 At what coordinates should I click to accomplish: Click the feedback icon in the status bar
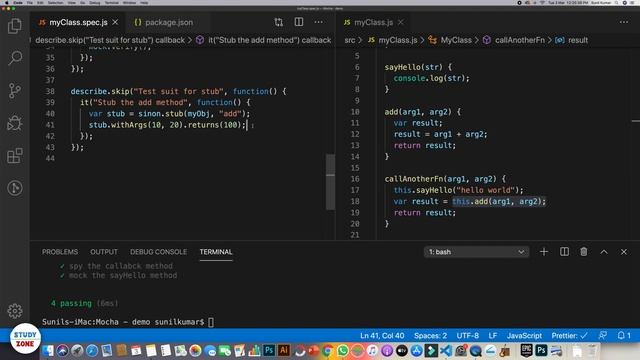[x=602, y=336]
